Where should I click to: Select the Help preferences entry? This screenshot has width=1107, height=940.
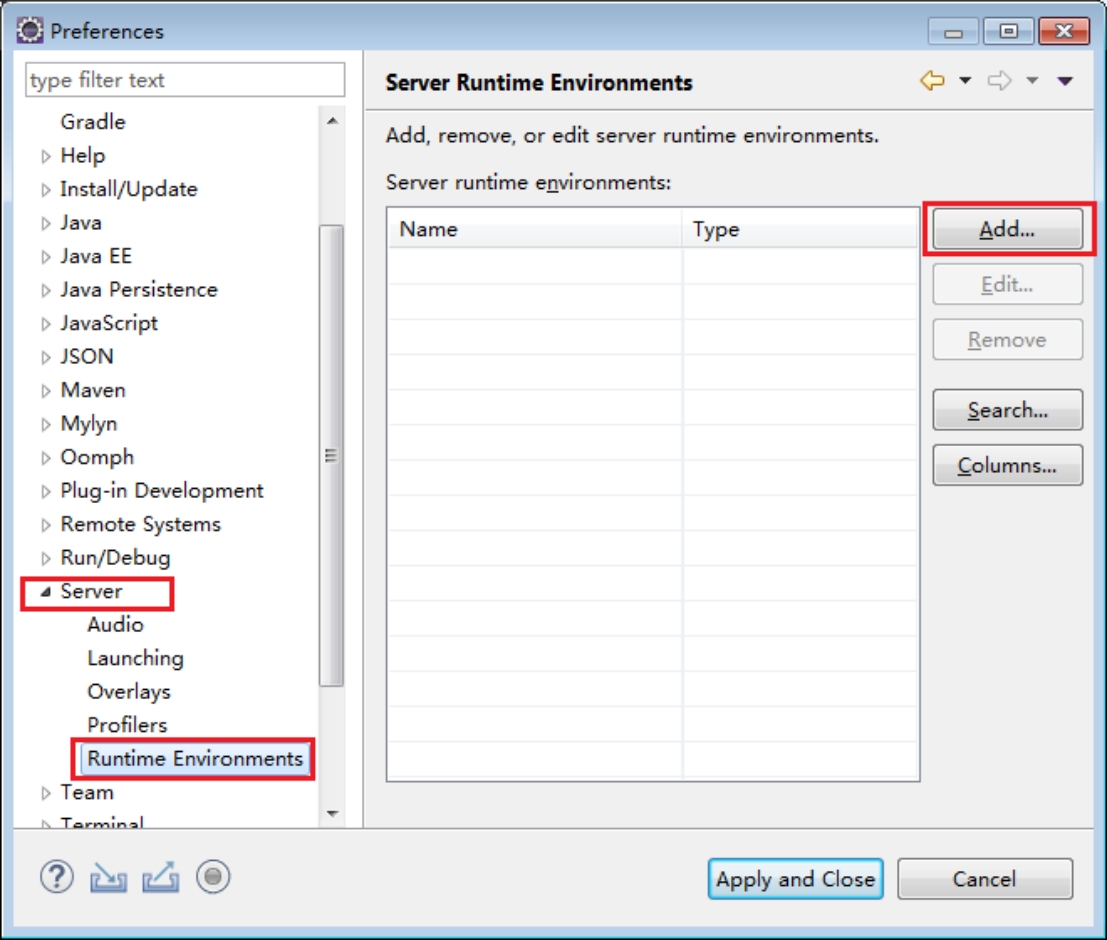83,155
